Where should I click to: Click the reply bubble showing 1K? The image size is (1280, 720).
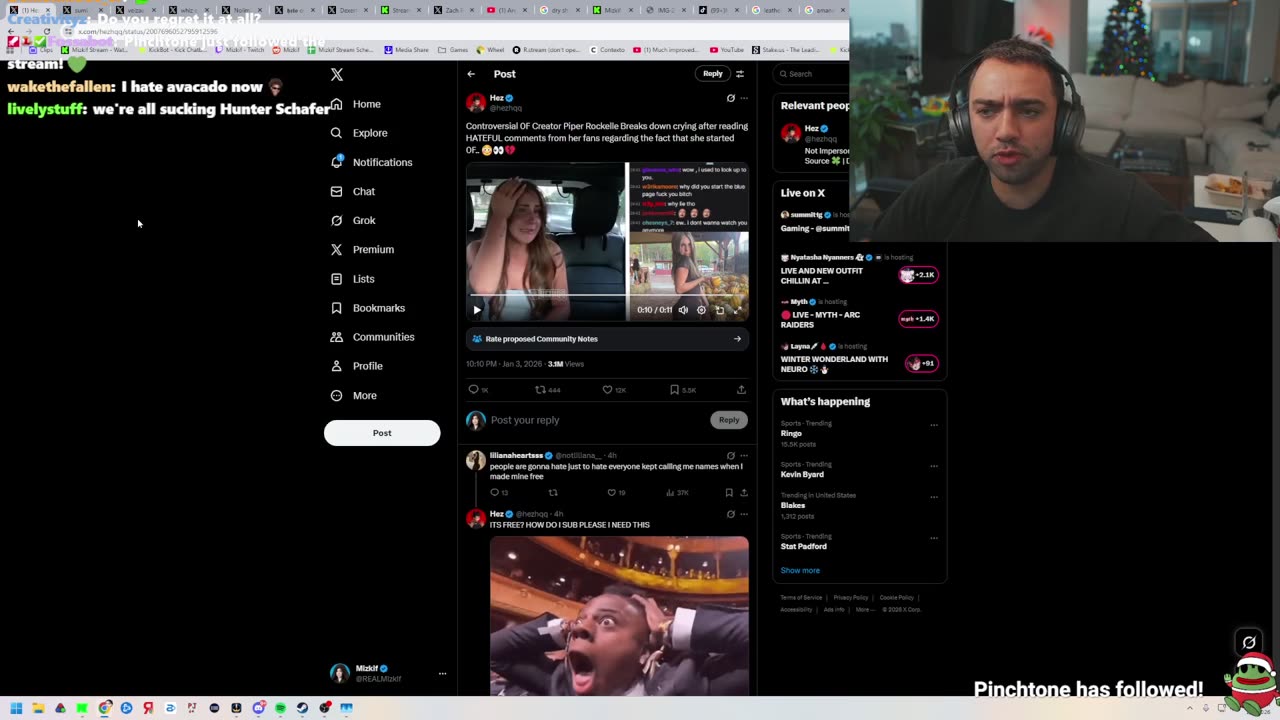click(x=478, y=390)
